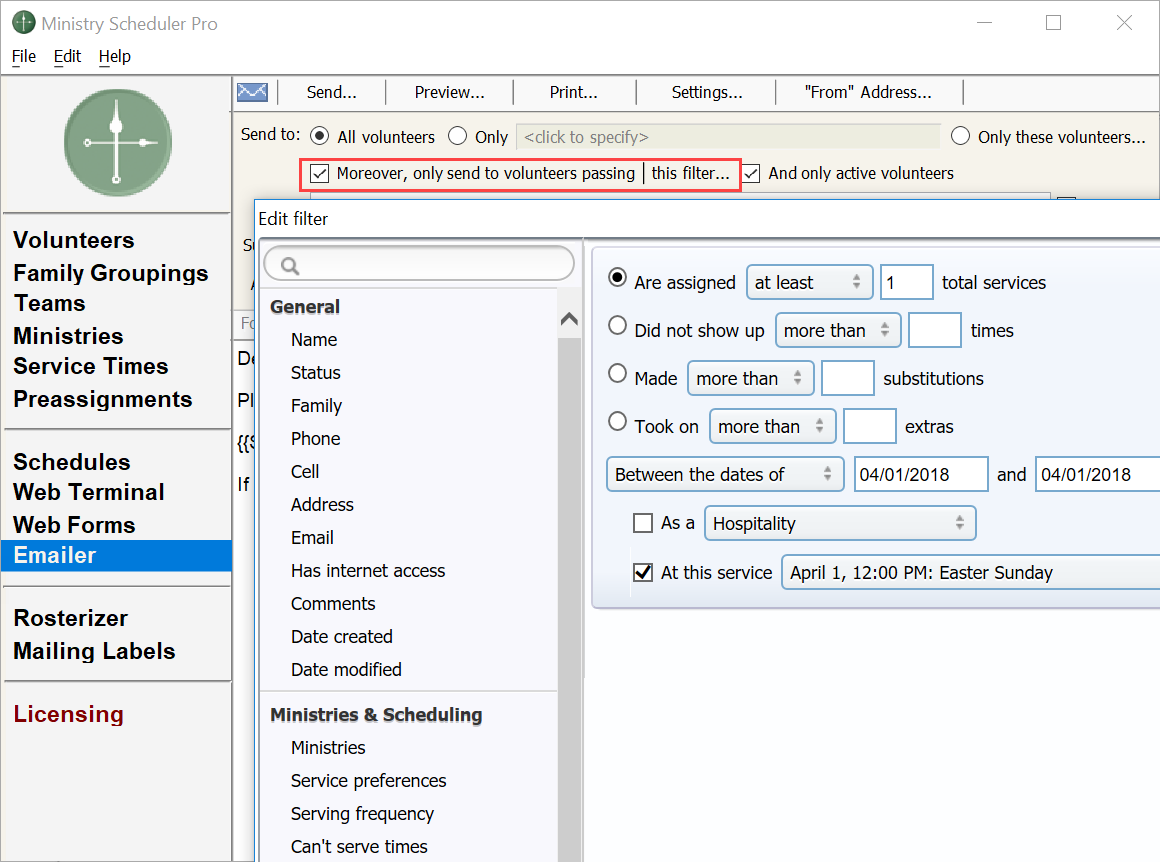Click the magnifier icon in filter search
This screenshot has height=862, width=1160.
point(291,266)
